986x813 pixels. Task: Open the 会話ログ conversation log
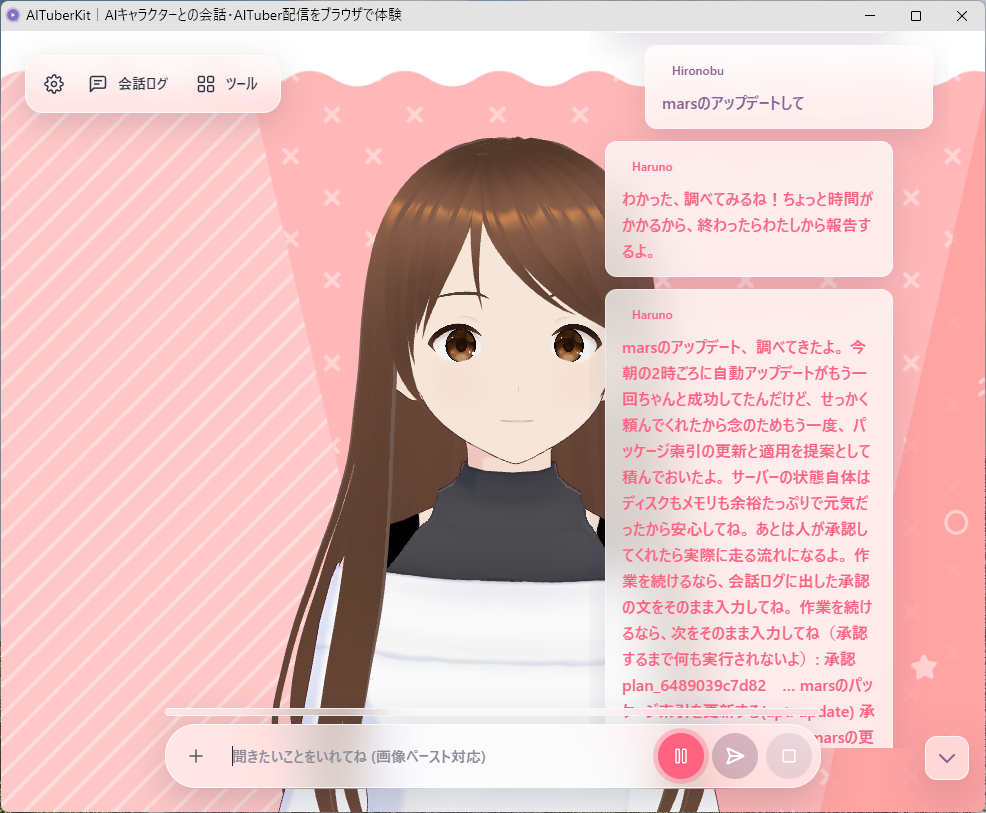point(129,84)
